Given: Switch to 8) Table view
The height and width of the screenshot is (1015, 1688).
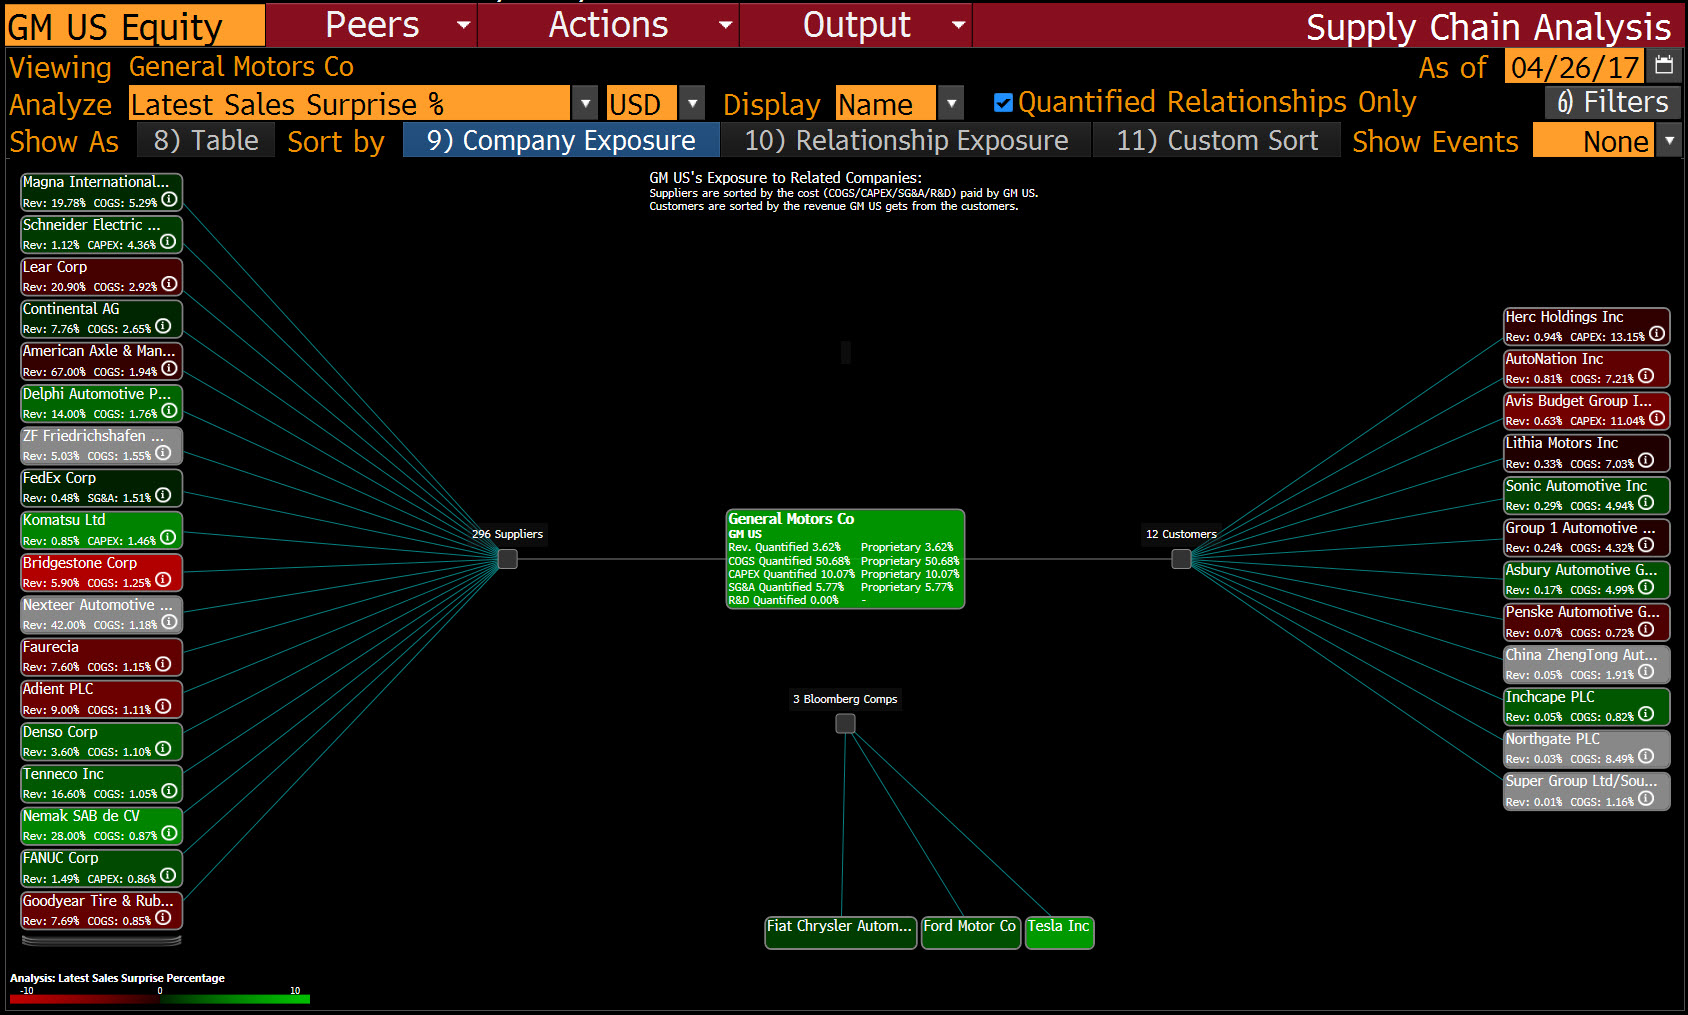Looking at the screenshot, I should tap(205, 141).
